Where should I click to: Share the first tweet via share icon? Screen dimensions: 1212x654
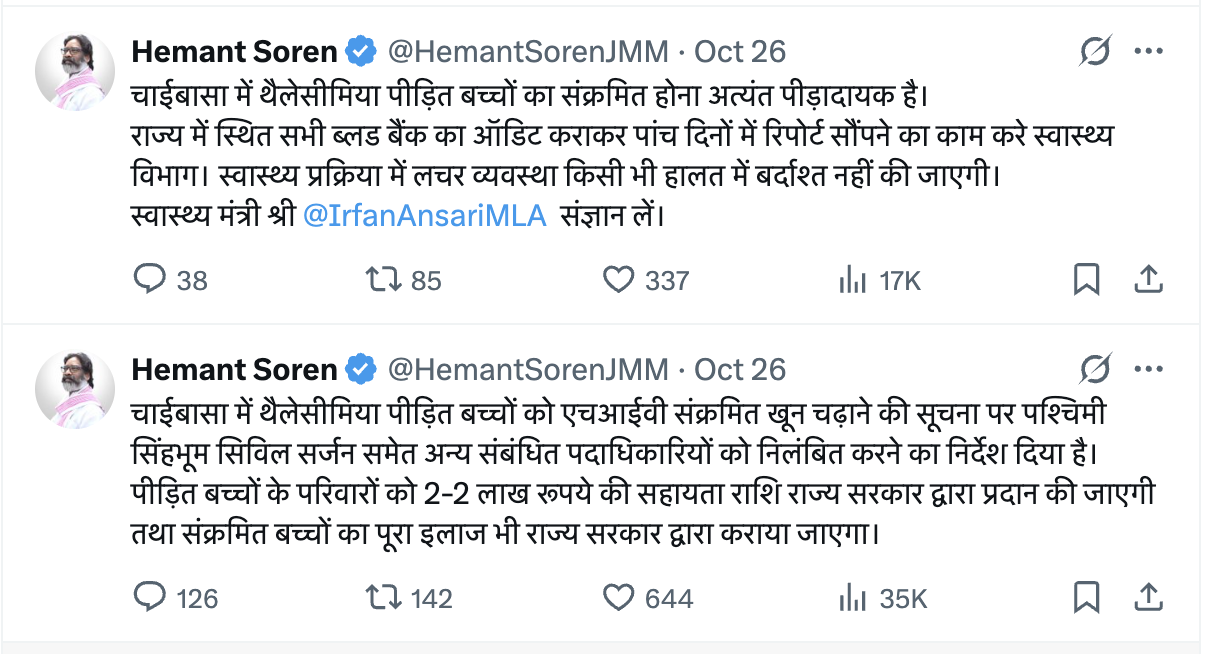tap(1148, 280)
